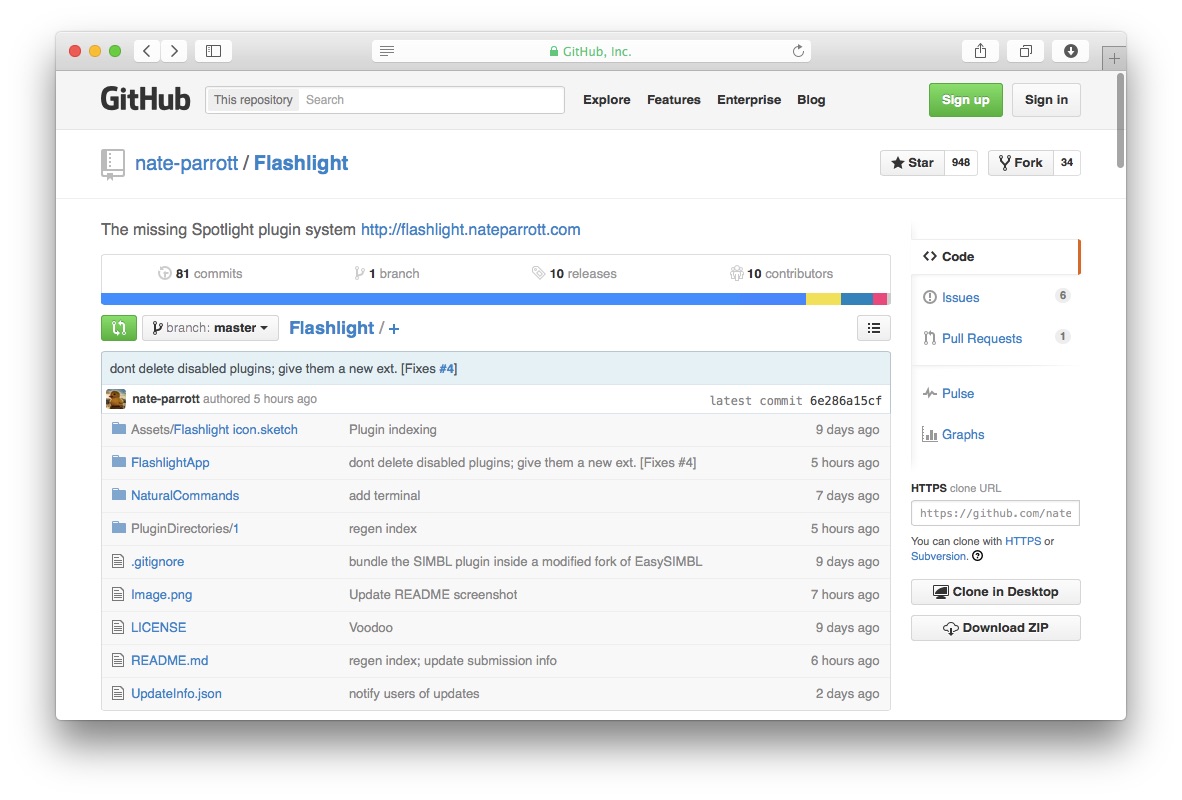Click the repository book icon beside nate-parrott
Image resolution: width=1182 pixels, height=800 pixels.
[x=112, y=164]
